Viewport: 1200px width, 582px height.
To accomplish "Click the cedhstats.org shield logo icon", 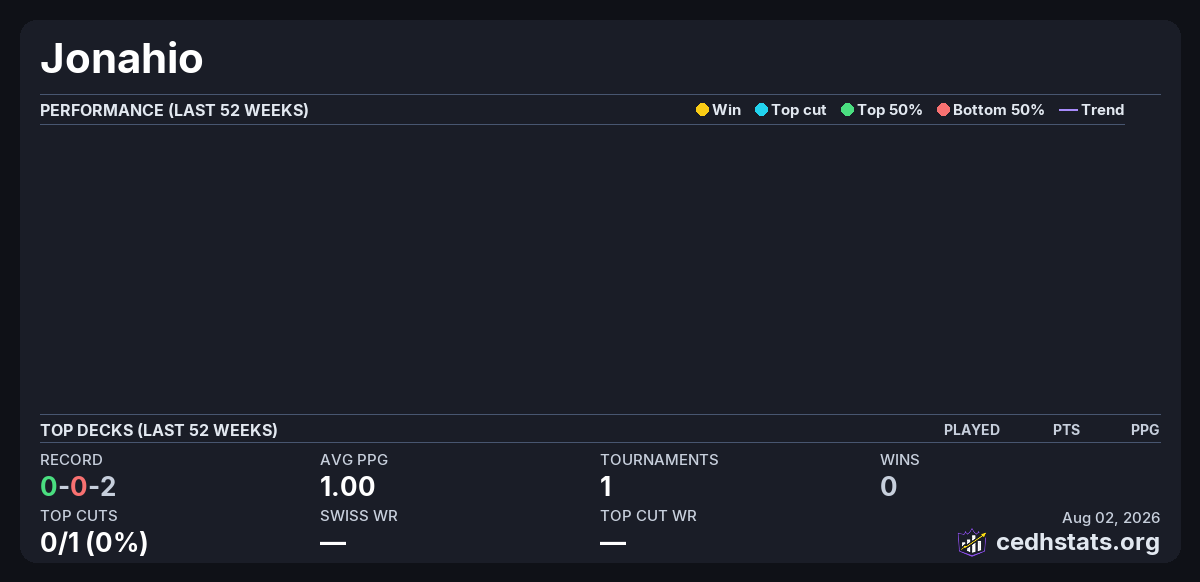I will (x=972, y=543).
